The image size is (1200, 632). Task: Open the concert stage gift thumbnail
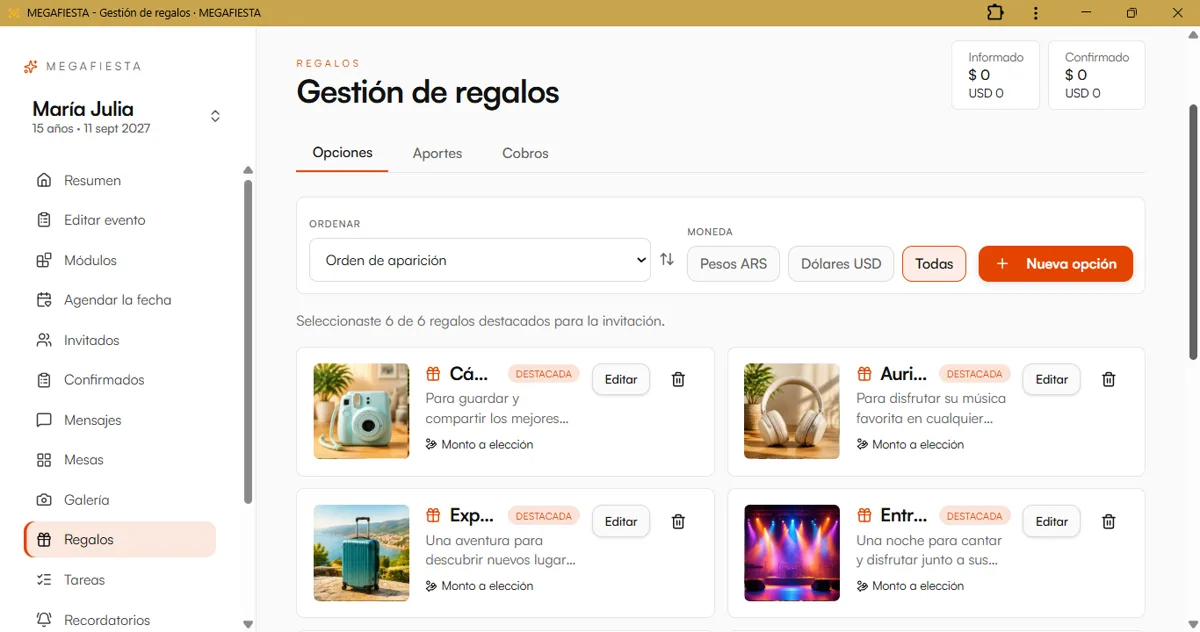point(792,553)
